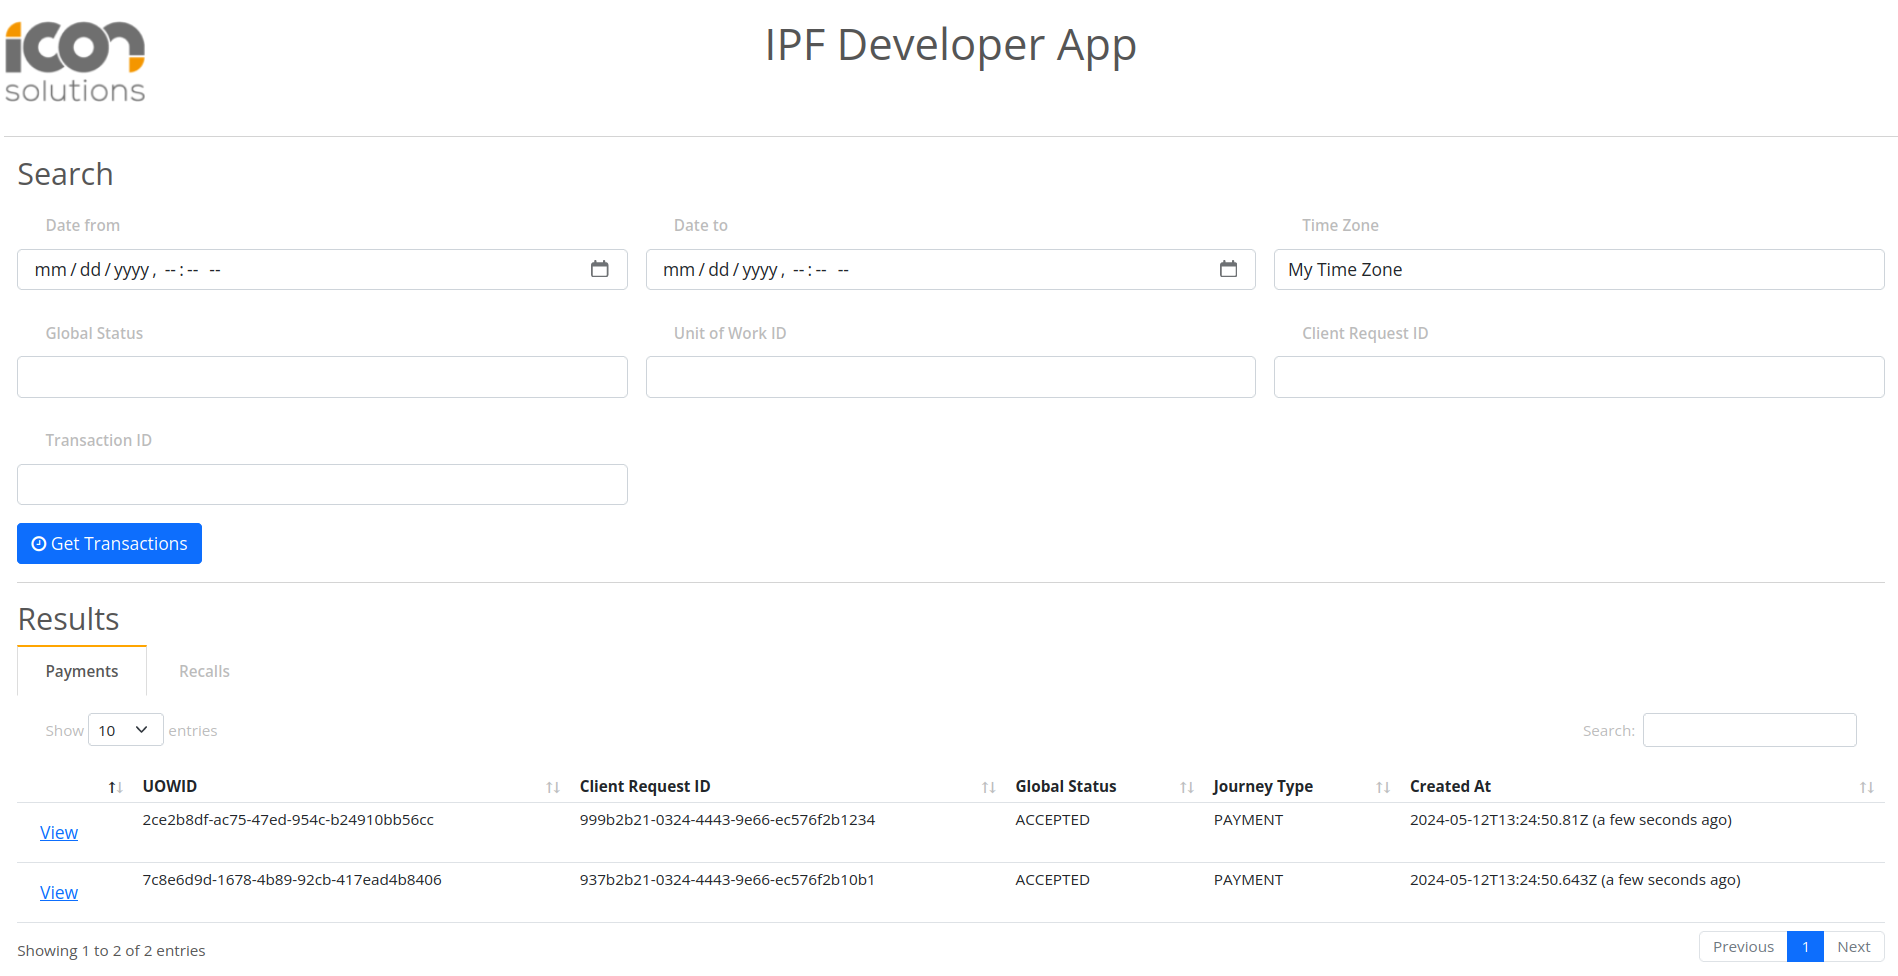Click the Icon Solutions logo

point(75,62)
